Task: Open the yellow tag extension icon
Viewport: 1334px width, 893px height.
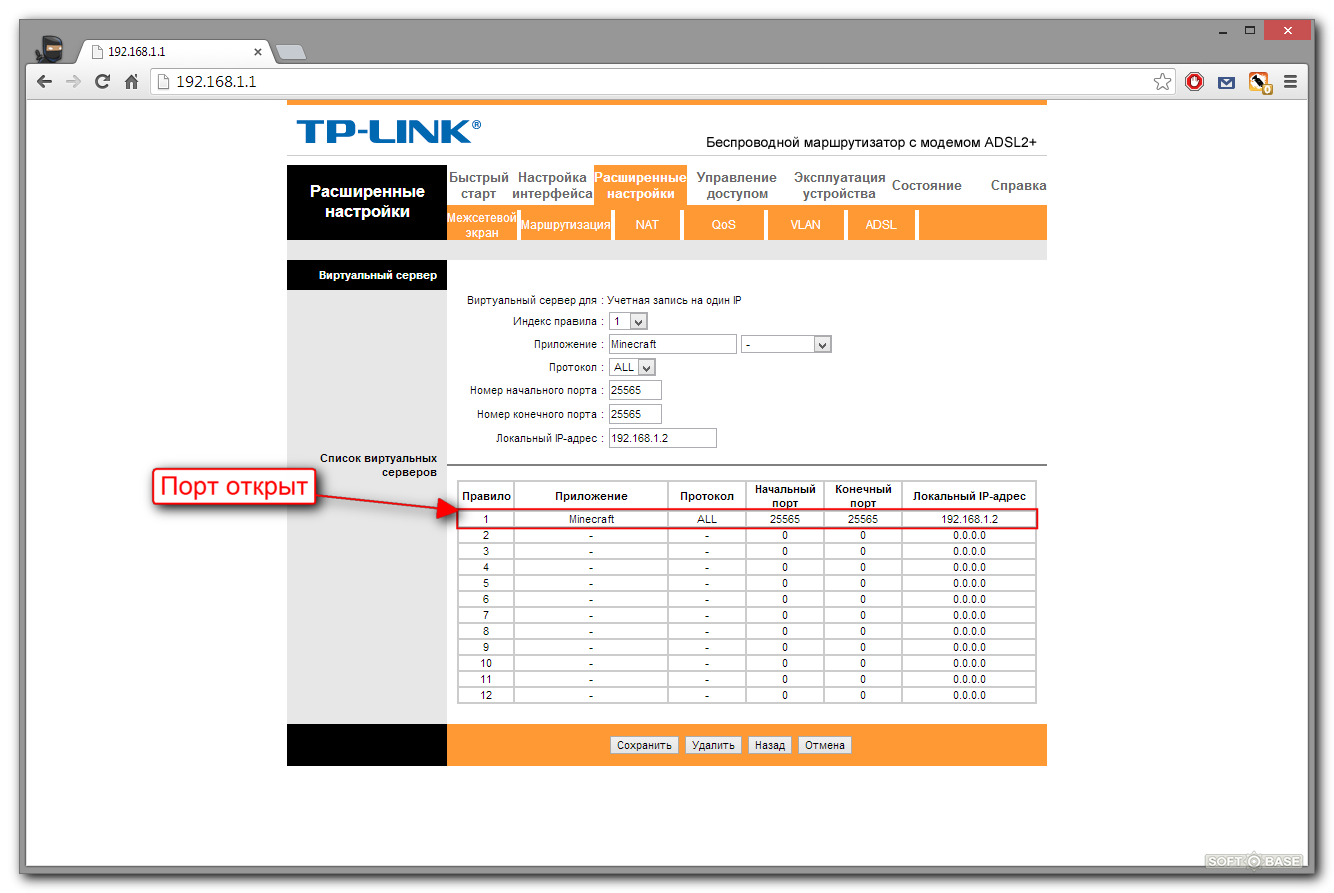Action: pos(1259,83)
